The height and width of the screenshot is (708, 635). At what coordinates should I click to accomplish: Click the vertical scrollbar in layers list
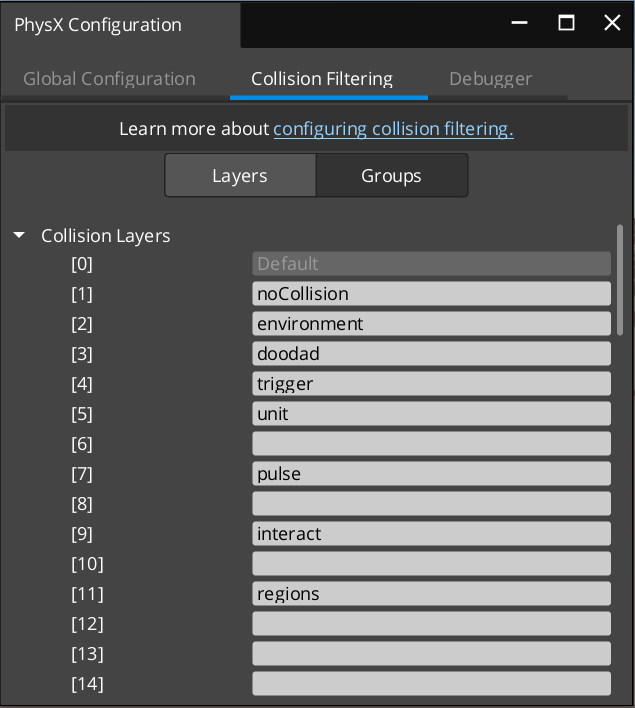click(620, 280)
